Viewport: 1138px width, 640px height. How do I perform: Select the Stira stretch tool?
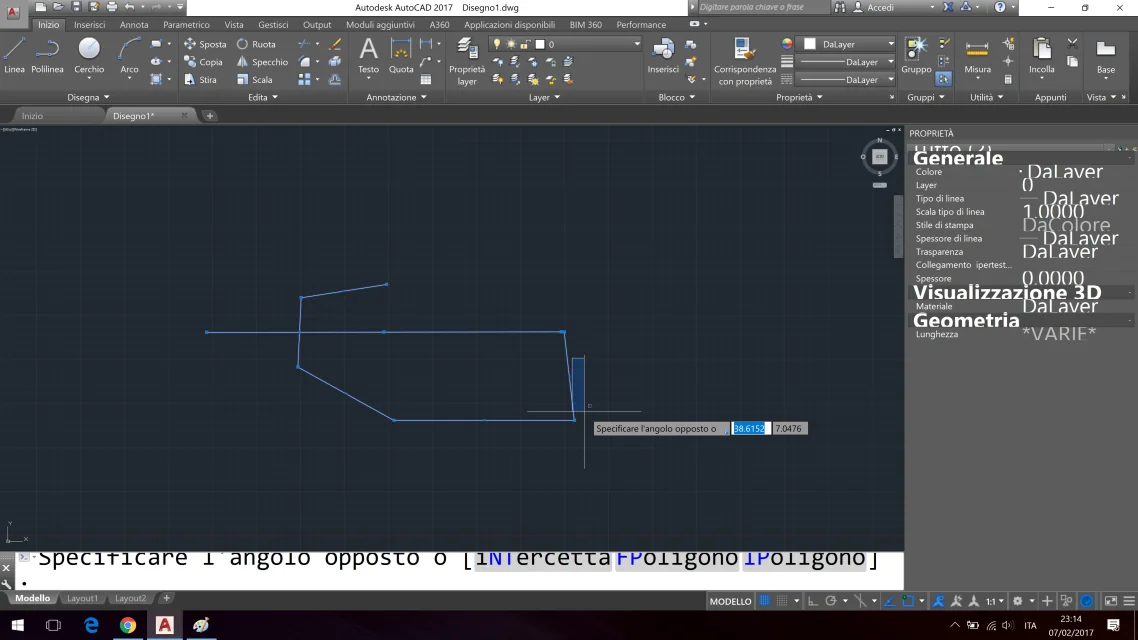click(x=200, y=80)
